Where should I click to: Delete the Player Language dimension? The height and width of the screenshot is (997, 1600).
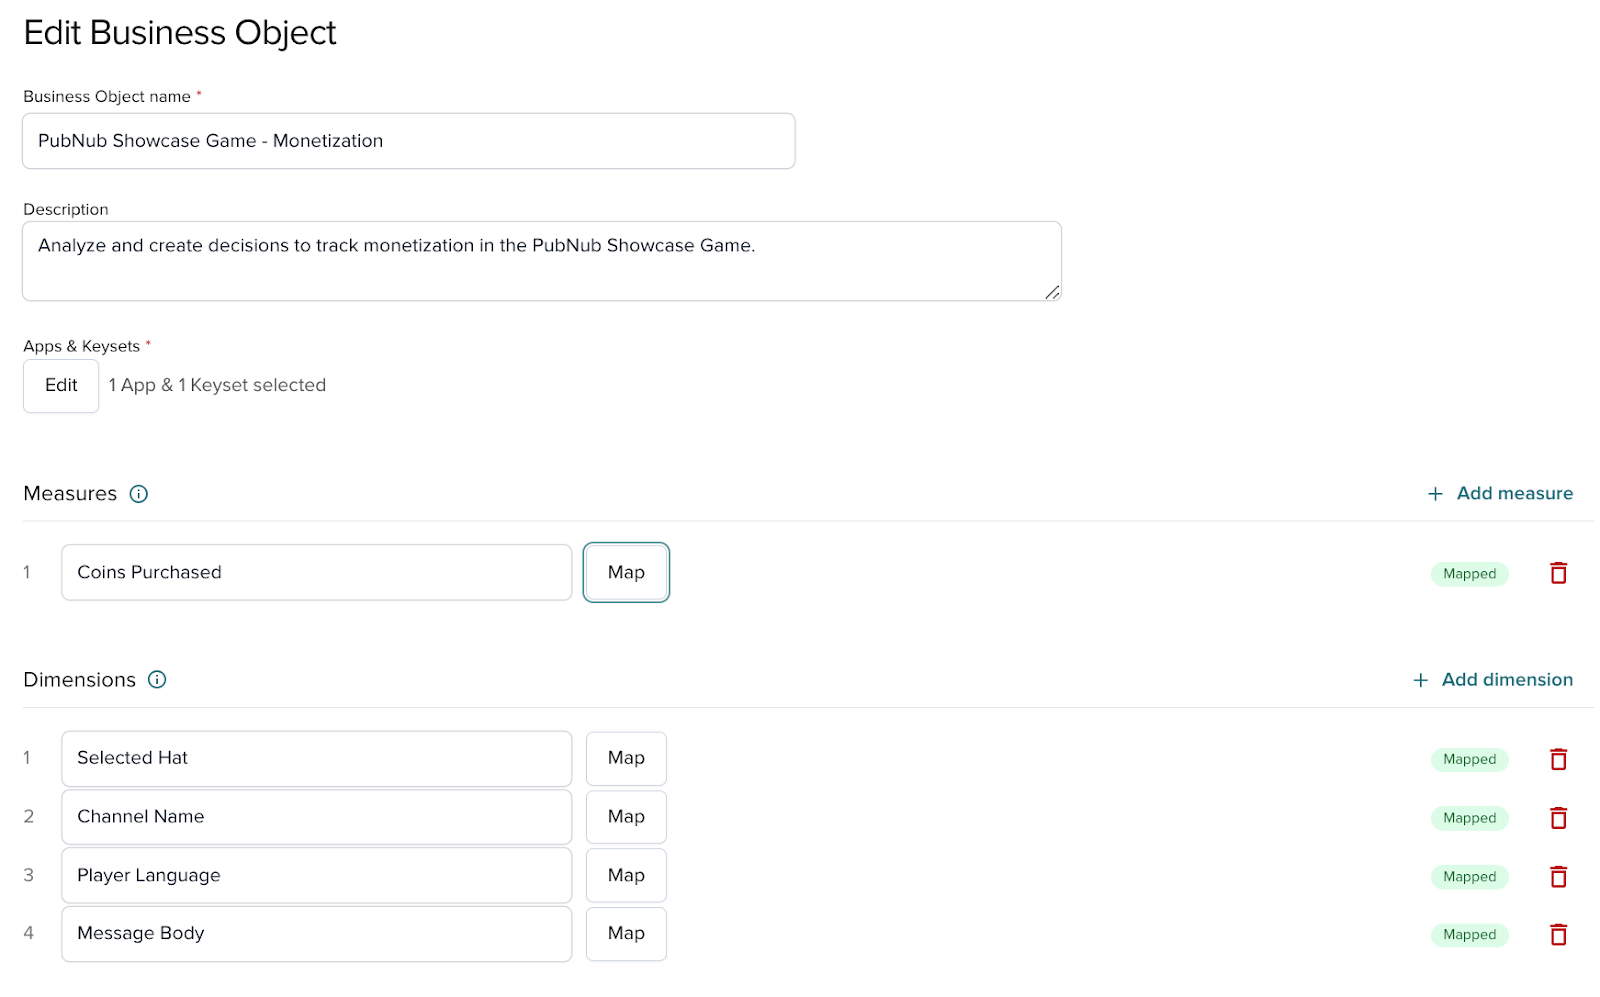pyautogui.click(x=1557, y=877)
